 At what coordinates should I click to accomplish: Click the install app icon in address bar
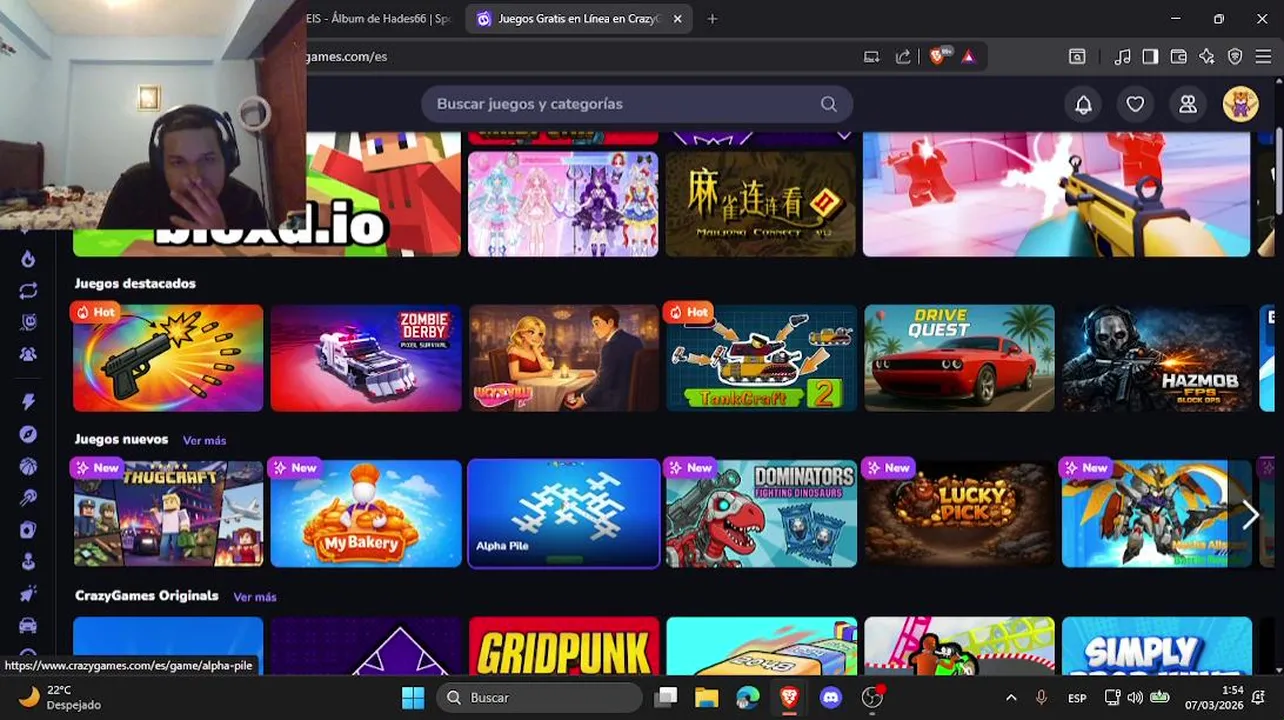tap(871, 57)
